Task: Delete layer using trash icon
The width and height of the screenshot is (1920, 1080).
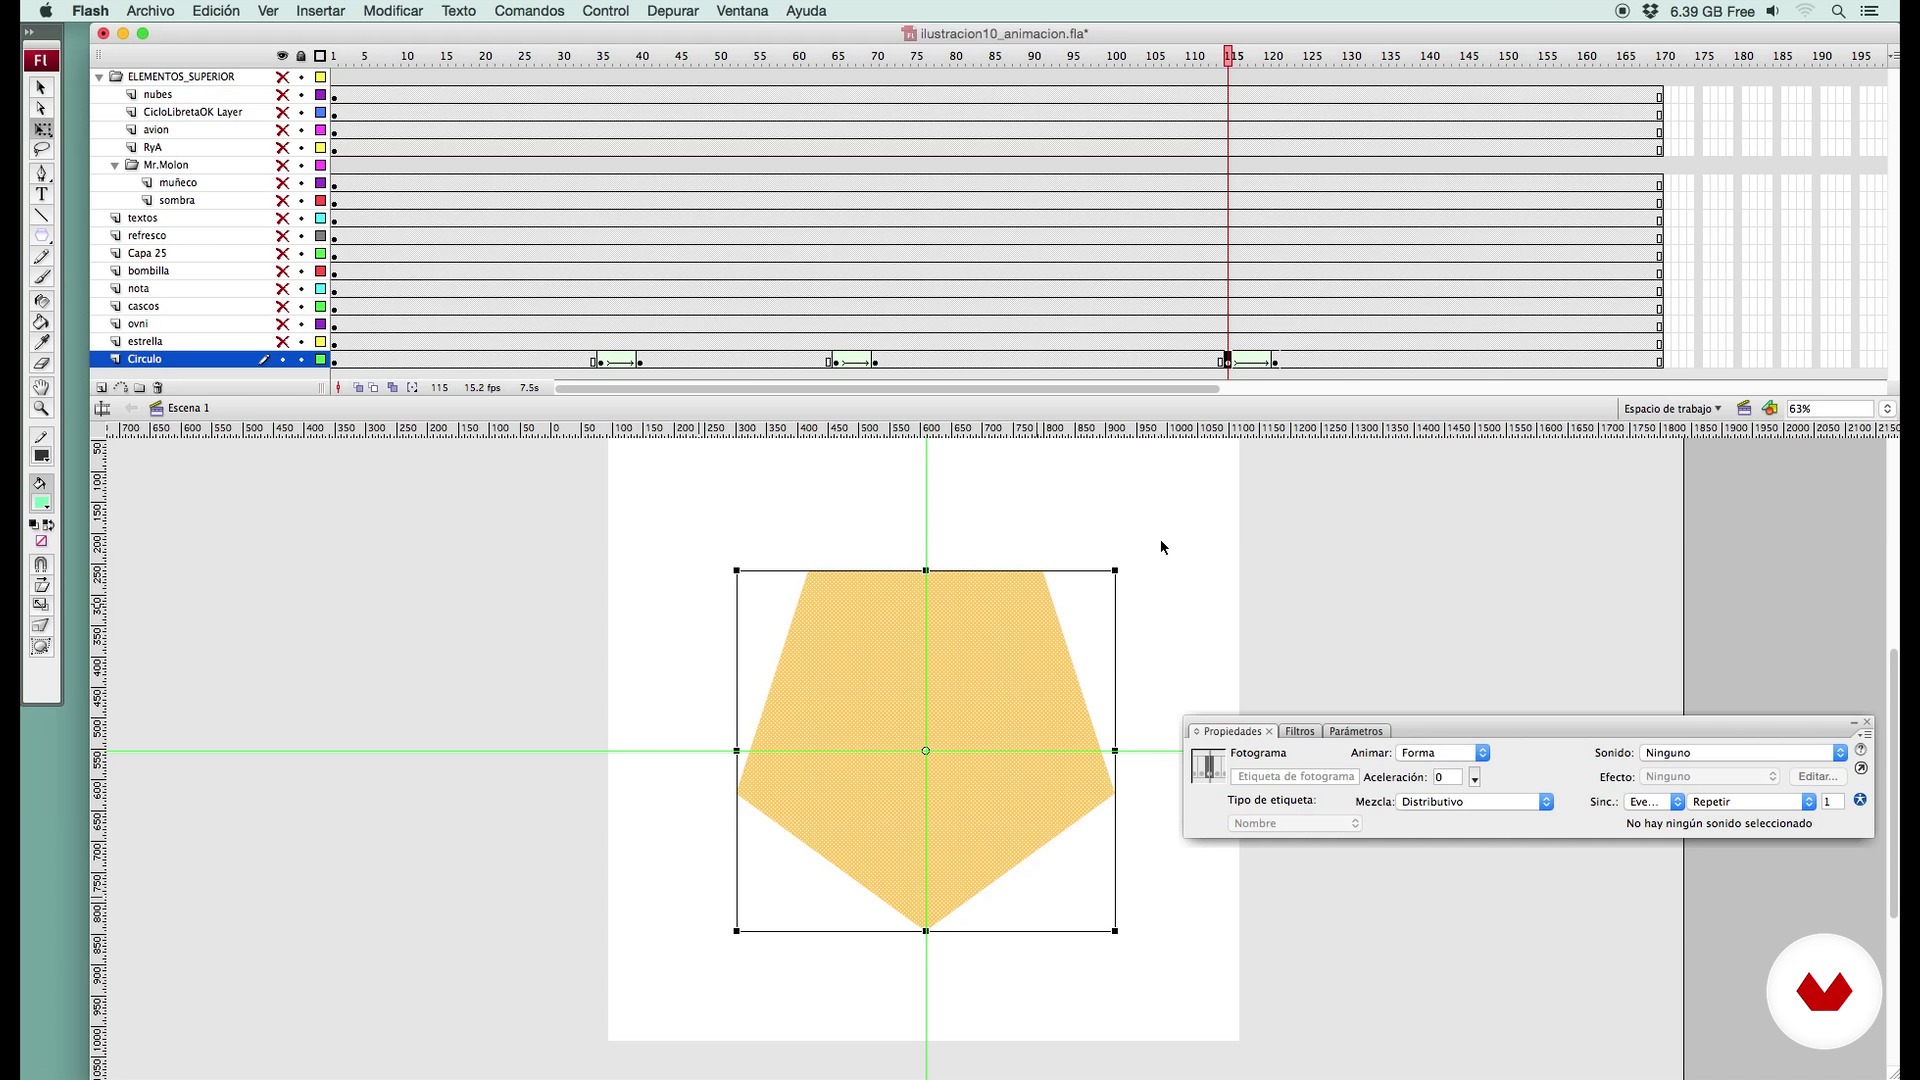Action: 158,388
